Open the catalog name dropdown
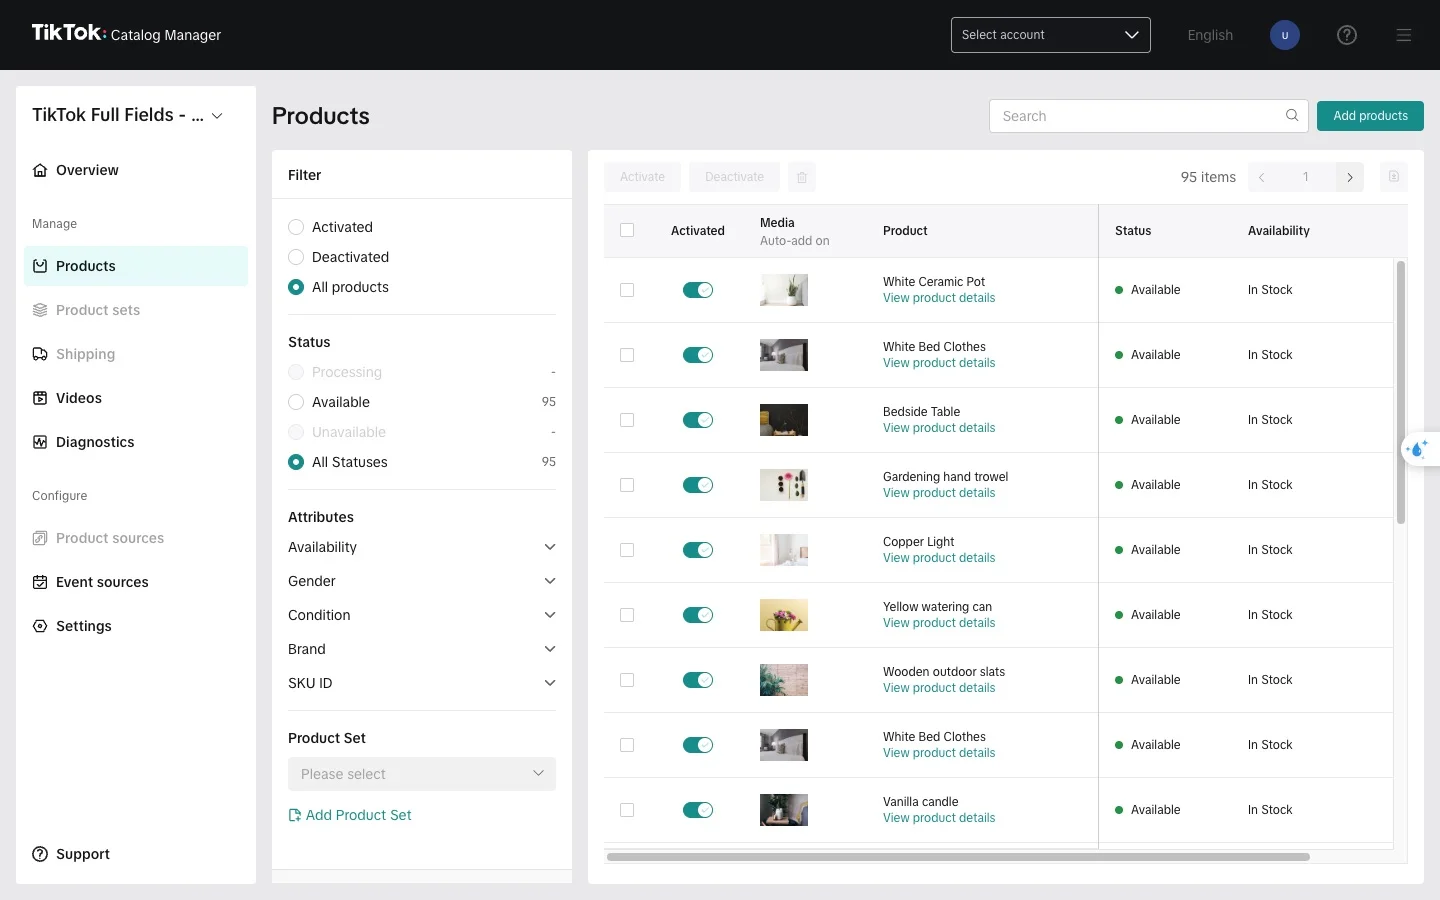The image size is (1440, 900). click(128, 115)
